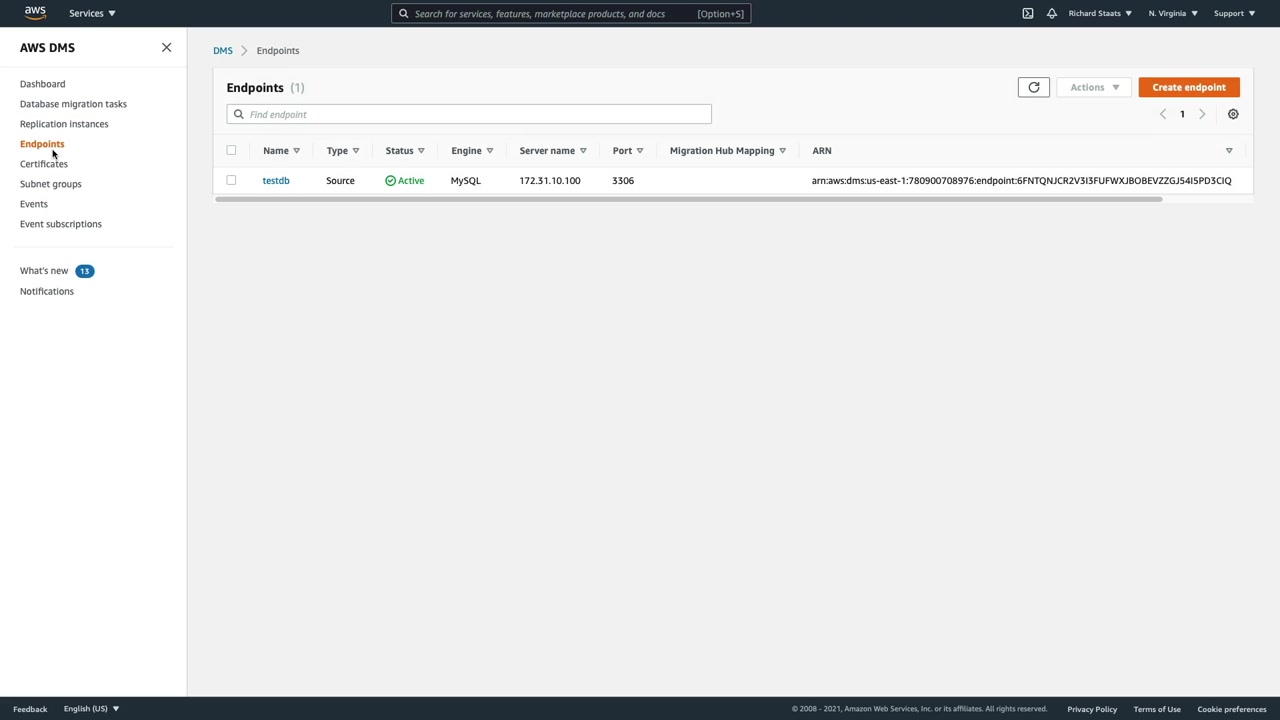This screenshot has height=720, width=1280.
Task: Go to previous page of endpoints
Action: [1162, 114]
